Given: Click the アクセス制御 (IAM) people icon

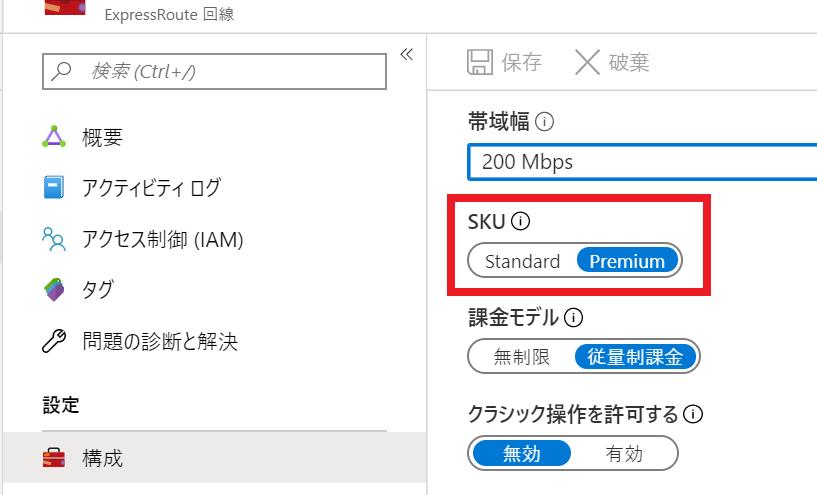Looking at the screenshot, I should 54,239.
